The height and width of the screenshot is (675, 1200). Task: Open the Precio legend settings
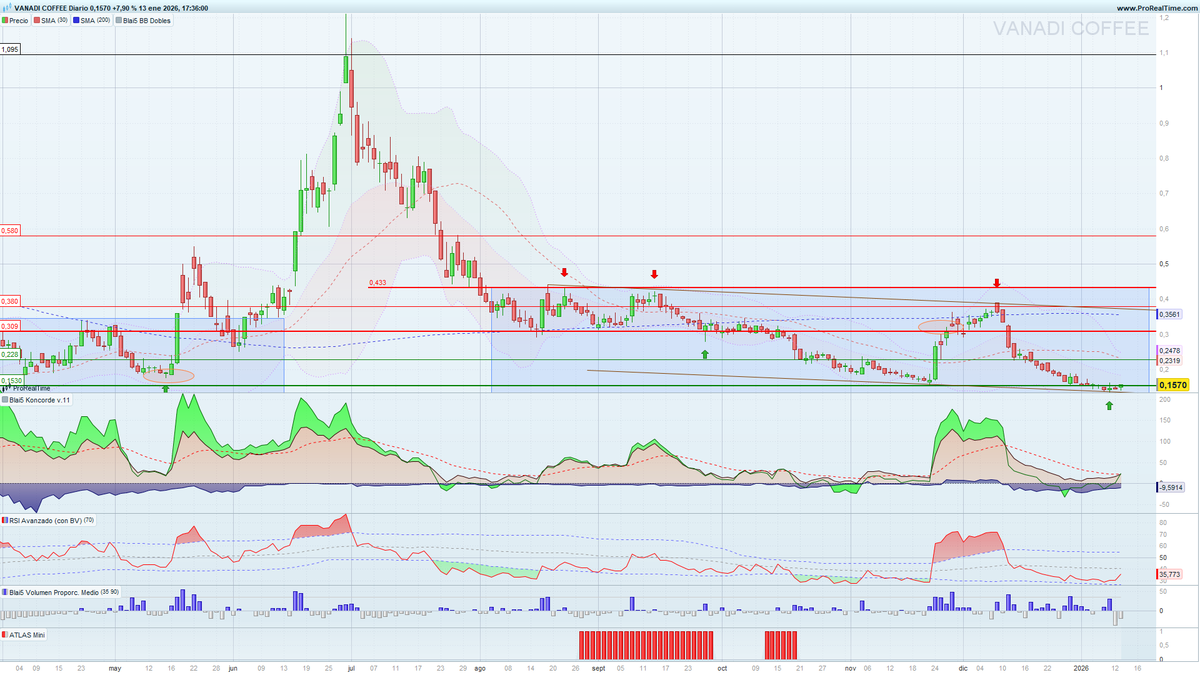click(x=17, y=20)
